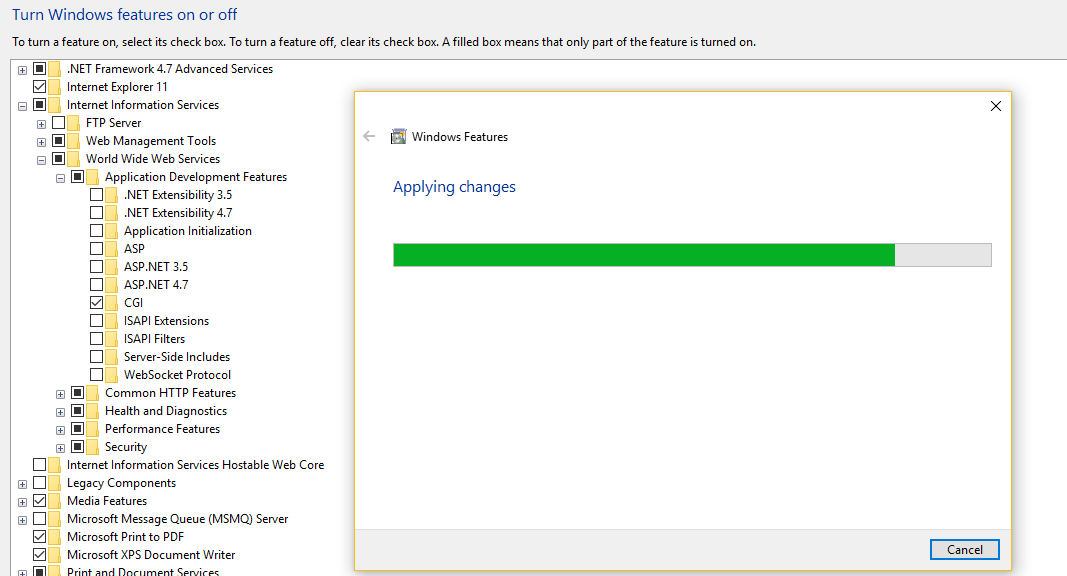This screenshot has width=1067, height=576.
Task: Click the folder icon beside FTP Server
Action: click(x=74, y=123)
